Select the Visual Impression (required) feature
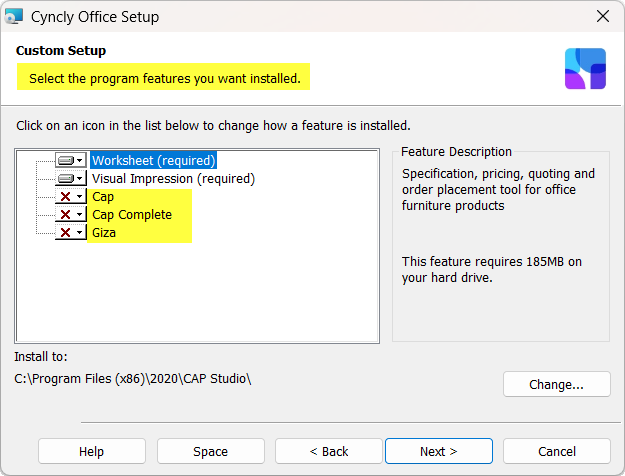 tap(173, 179)
